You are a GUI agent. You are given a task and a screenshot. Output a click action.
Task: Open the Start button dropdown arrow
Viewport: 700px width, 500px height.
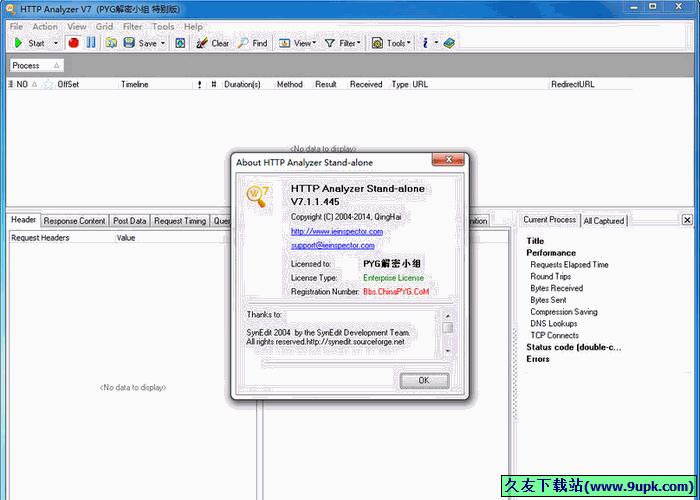point(56,43)
